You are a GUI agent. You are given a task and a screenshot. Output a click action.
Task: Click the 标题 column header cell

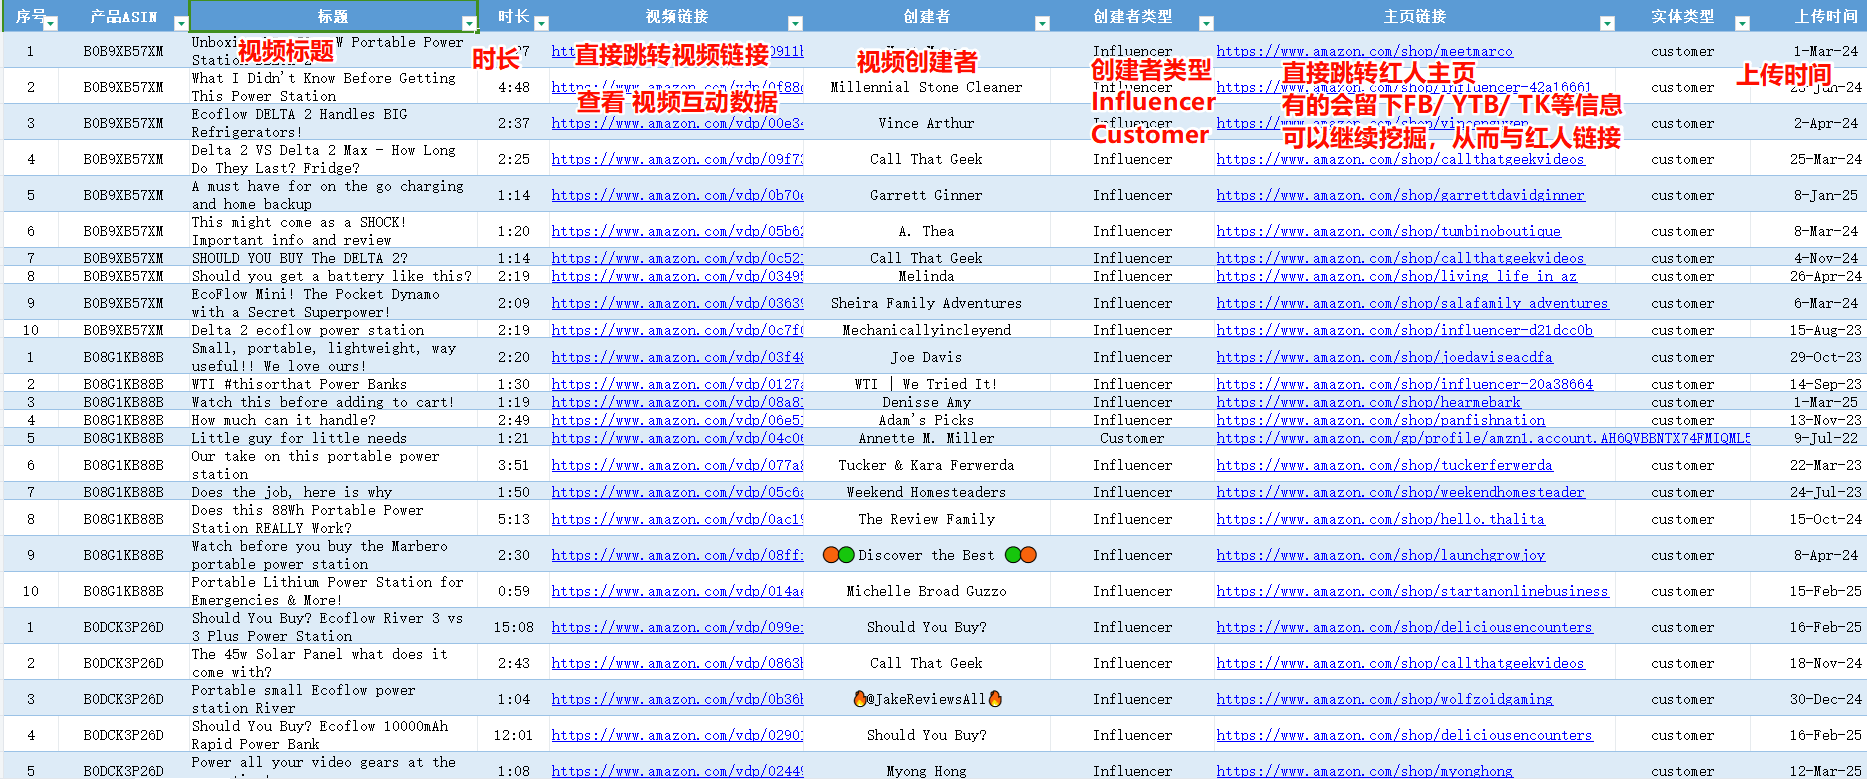click(x=333, y=16)
